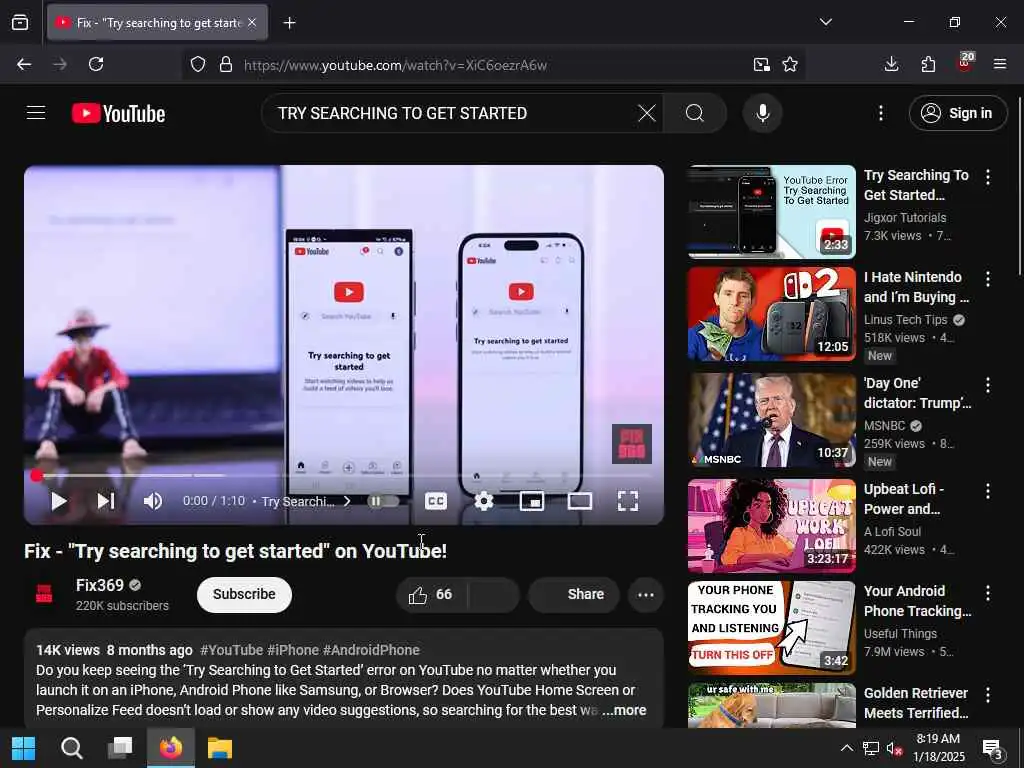This screenshot has height=768, width=1024.
Task: Open a new browser tab
Action: pos(289,23)
